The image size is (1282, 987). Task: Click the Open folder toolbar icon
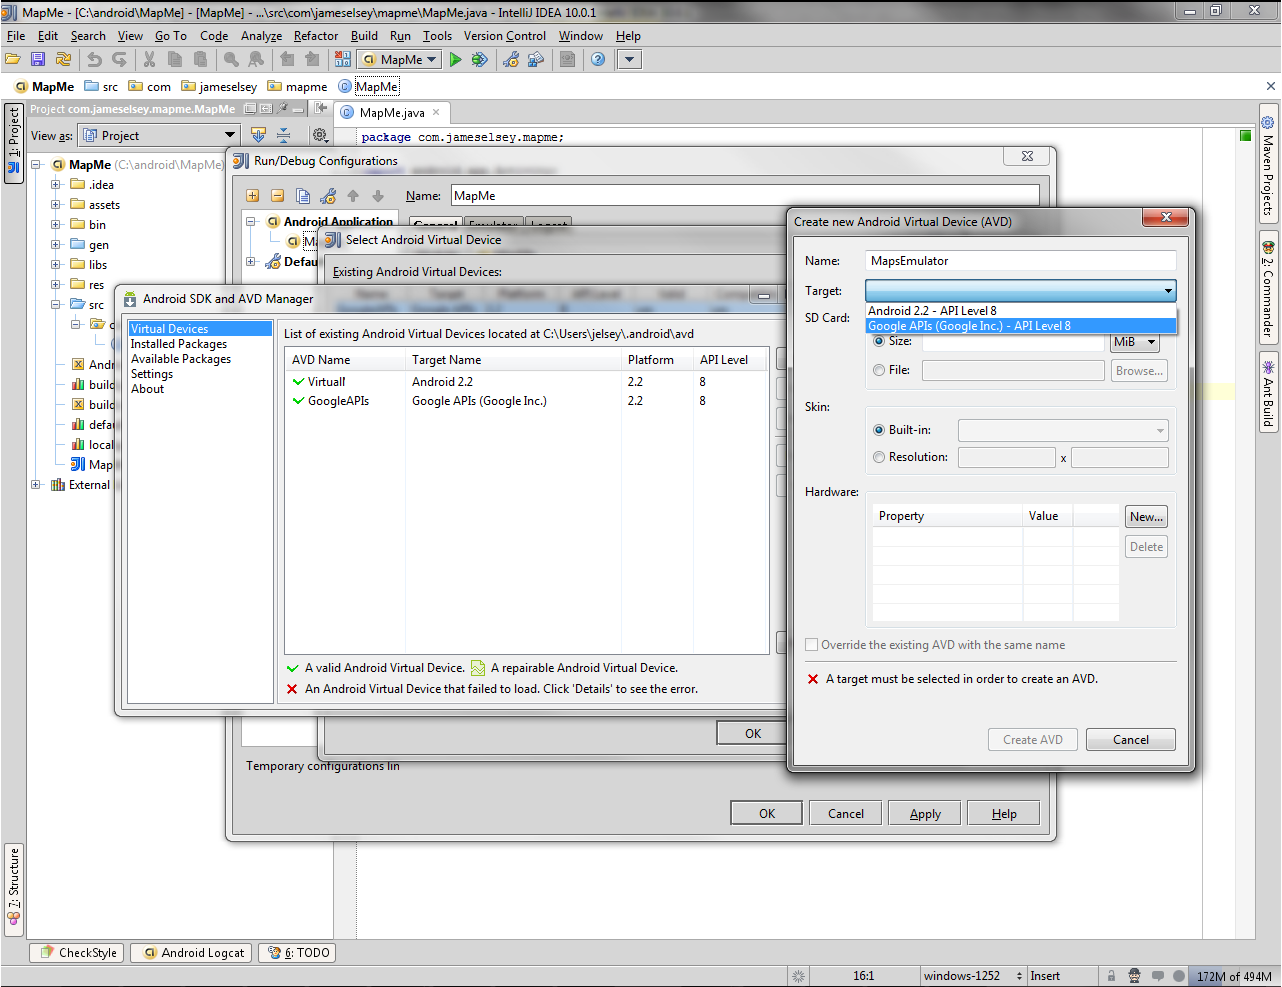tap(13, 60)
